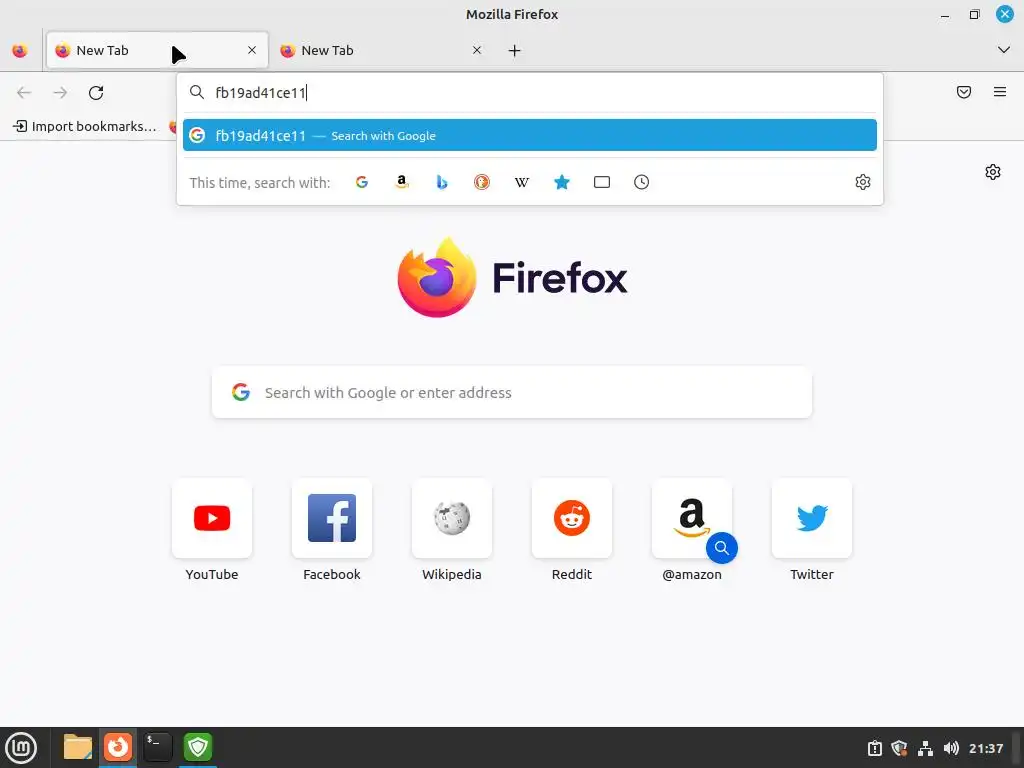
Task: Open the update manager shield tray icon
Action: [899, 748]
